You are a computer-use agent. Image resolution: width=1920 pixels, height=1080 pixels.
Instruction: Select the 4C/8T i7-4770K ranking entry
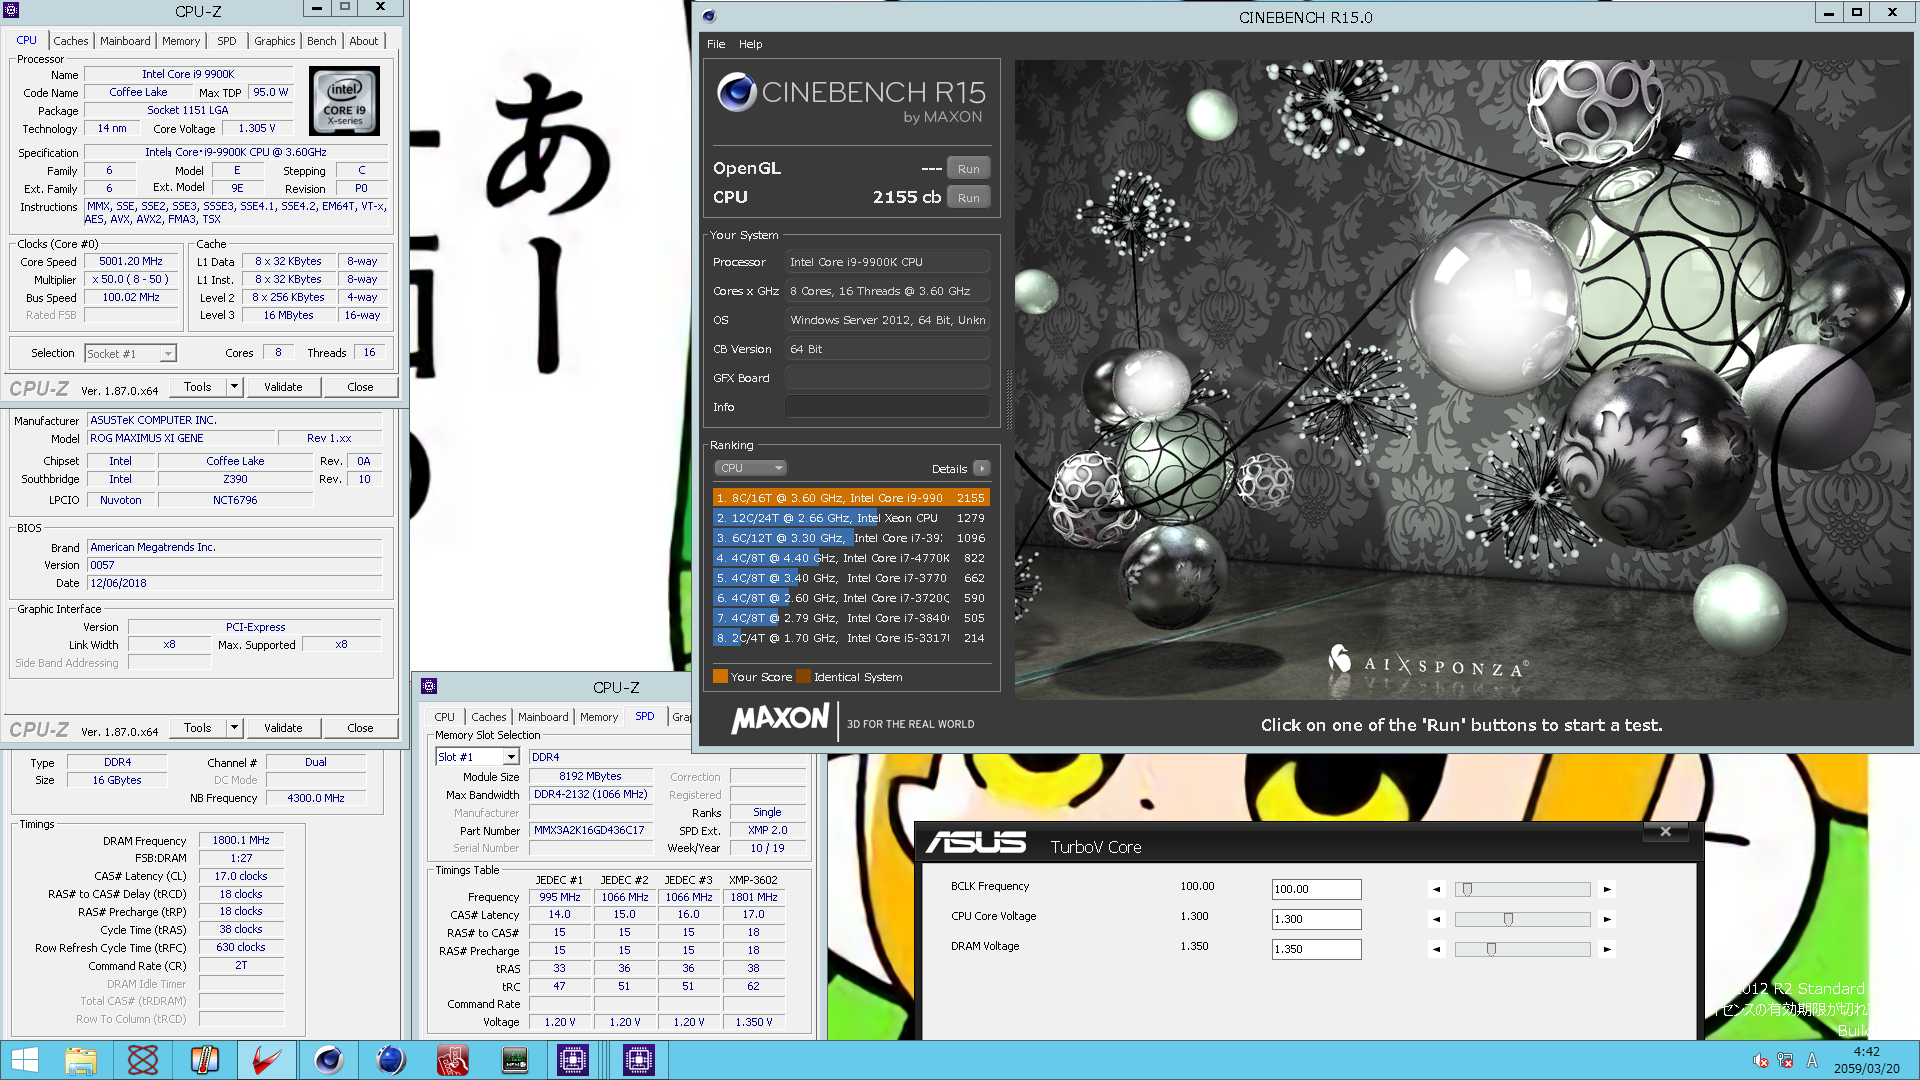point(851,558)
